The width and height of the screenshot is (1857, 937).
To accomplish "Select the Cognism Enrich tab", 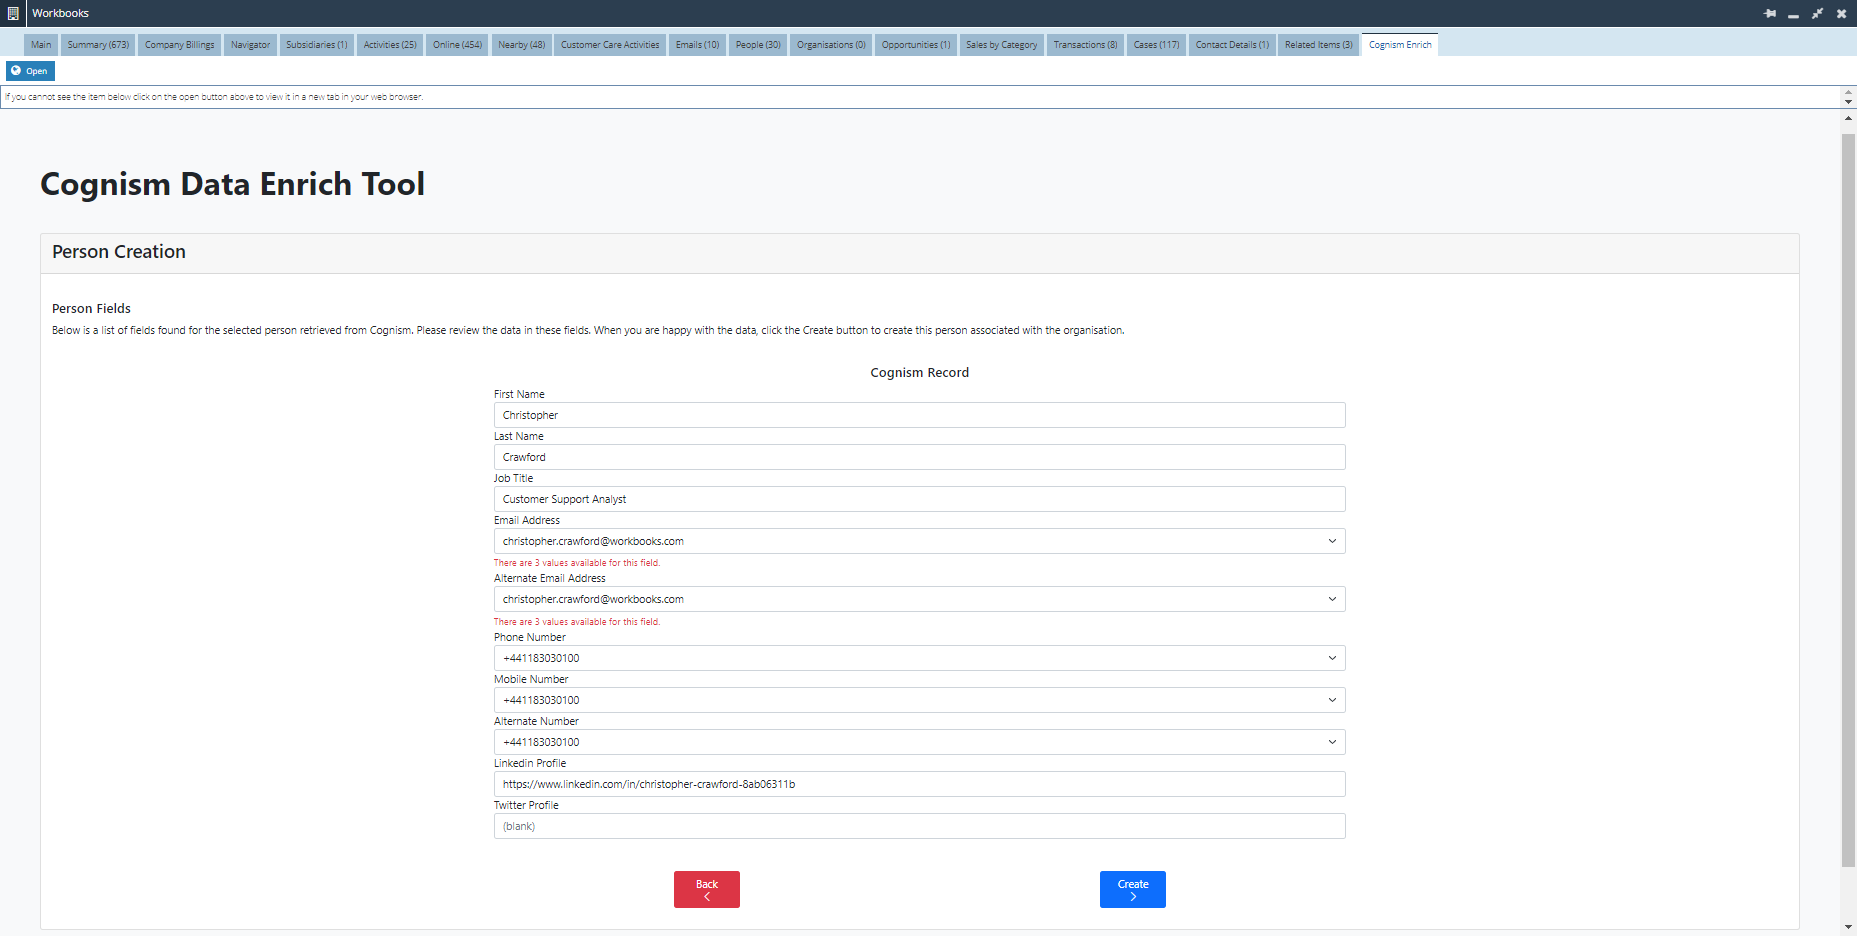I will (x=1400, y=45).
